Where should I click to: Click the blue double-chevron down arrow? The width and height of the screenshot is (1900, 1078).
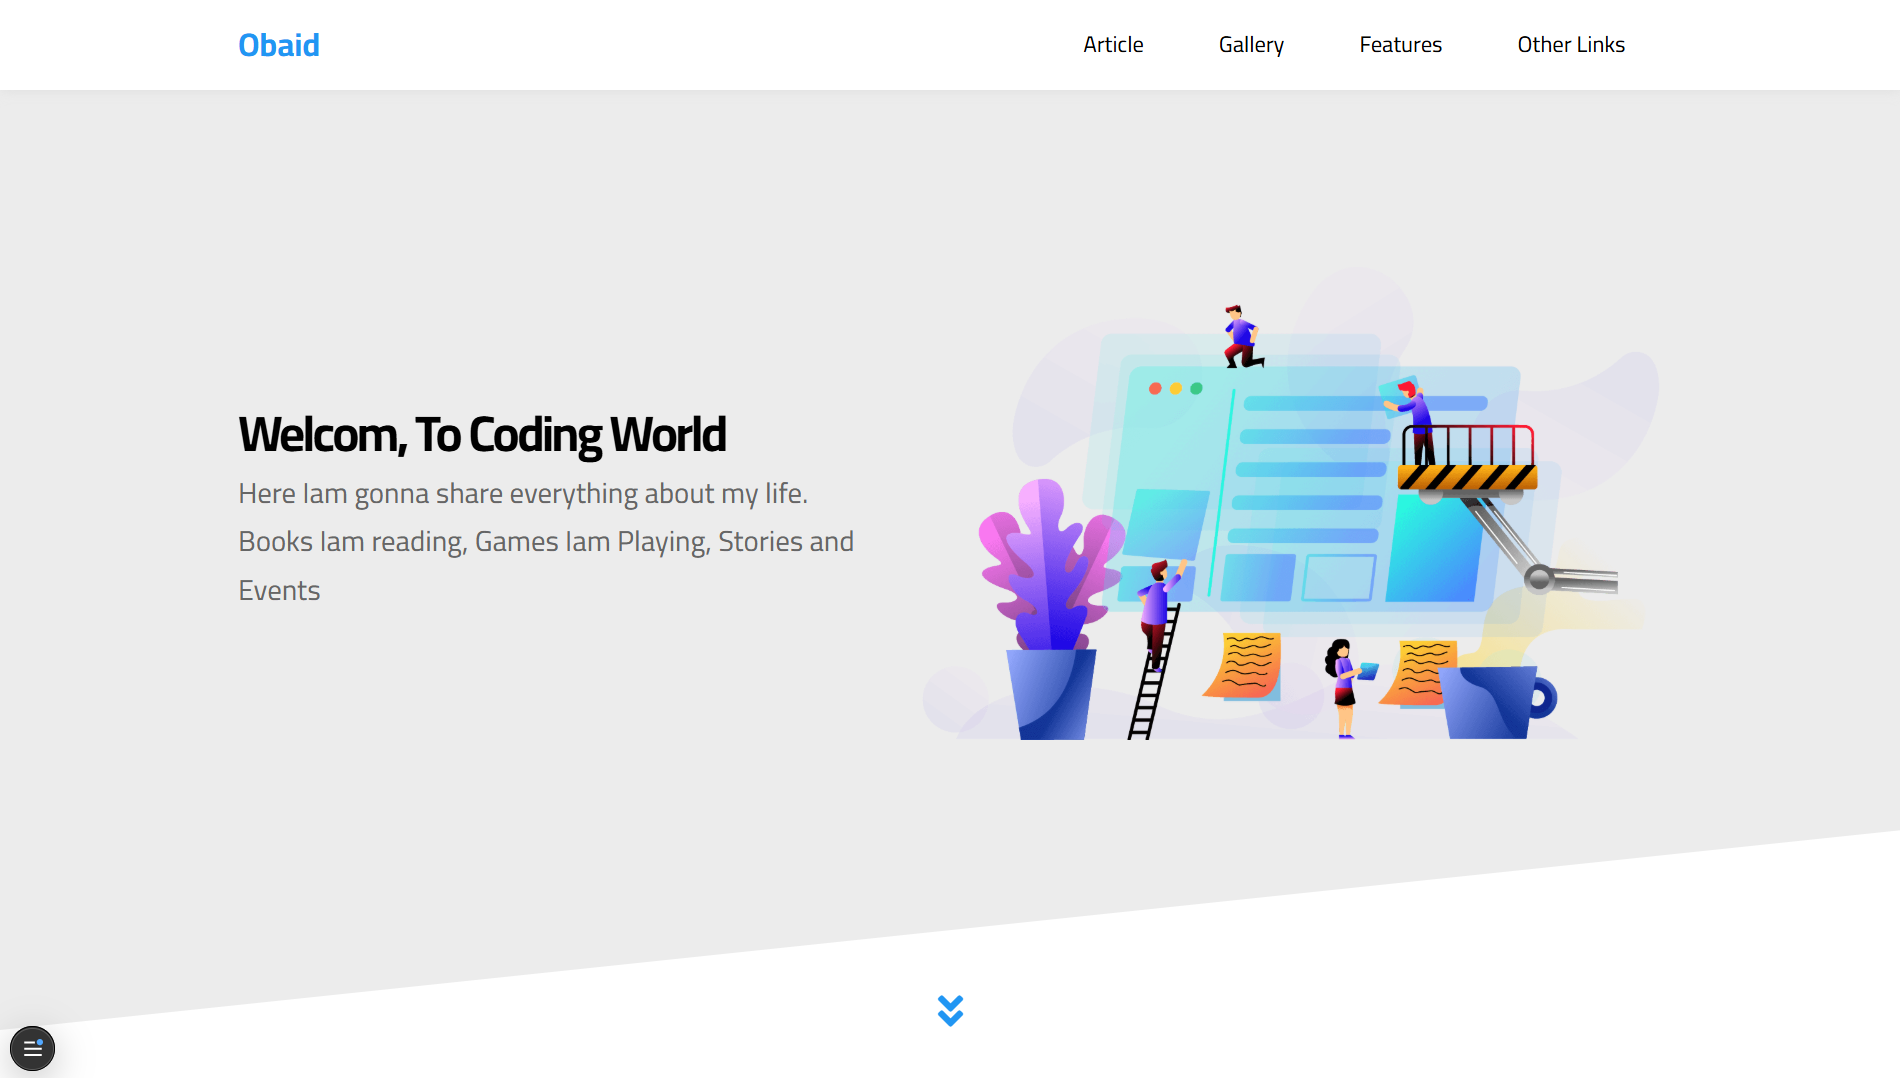click(x=950, y=1010)
